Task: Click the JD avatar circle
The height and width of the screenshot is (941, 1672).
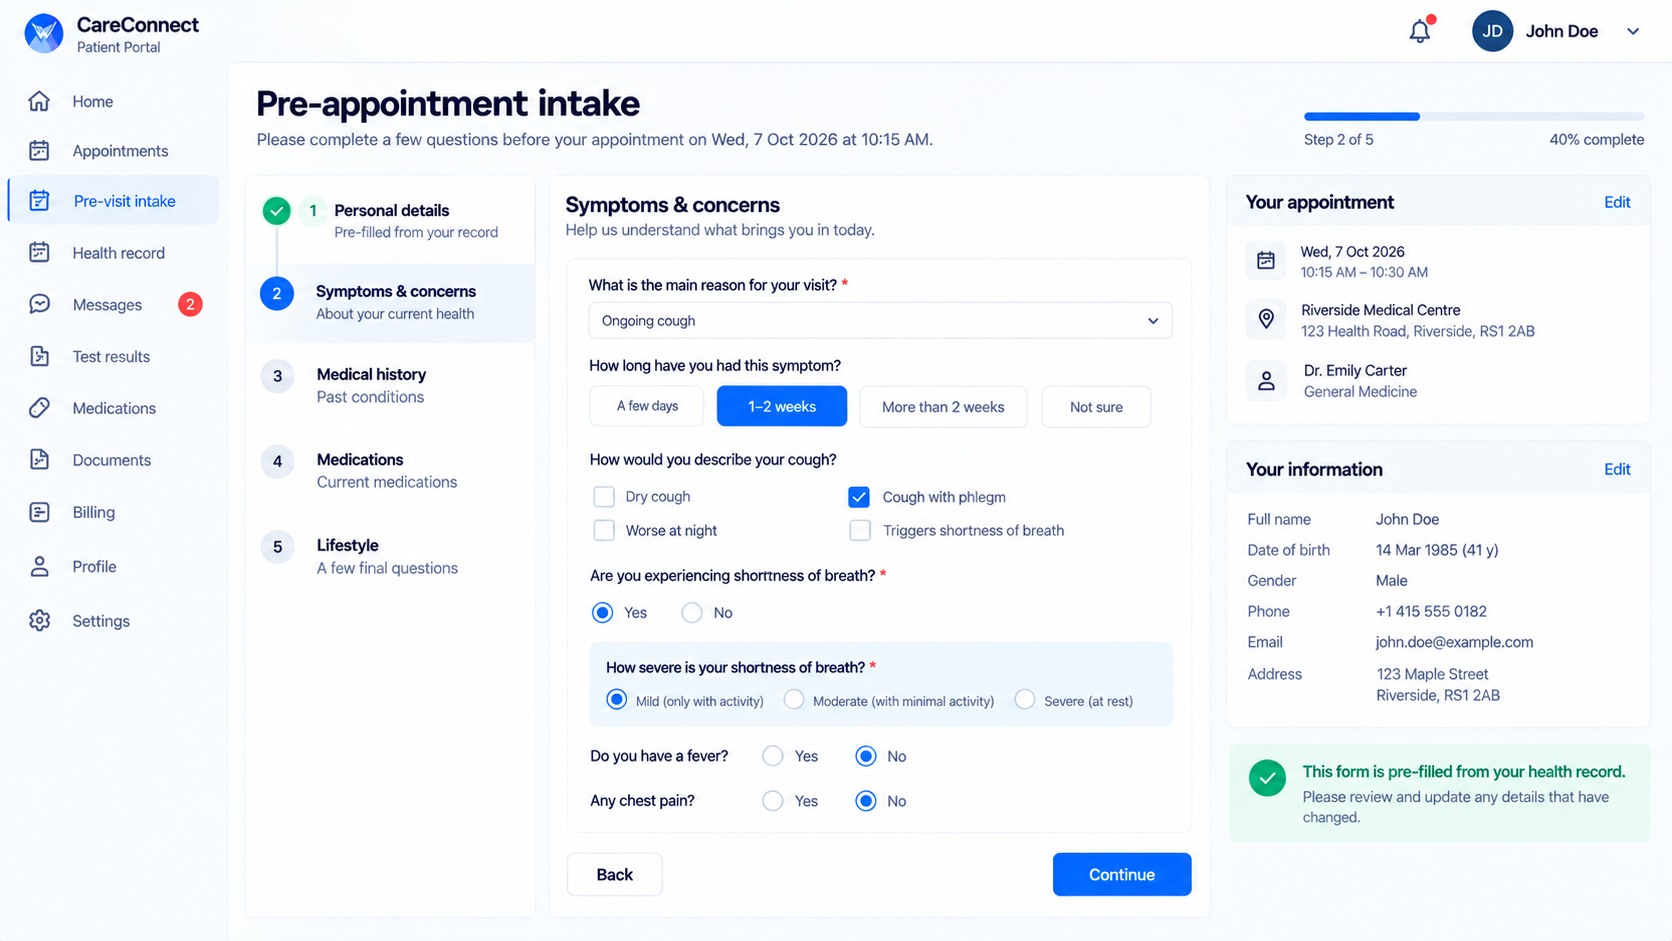Action: [1492, 31]
